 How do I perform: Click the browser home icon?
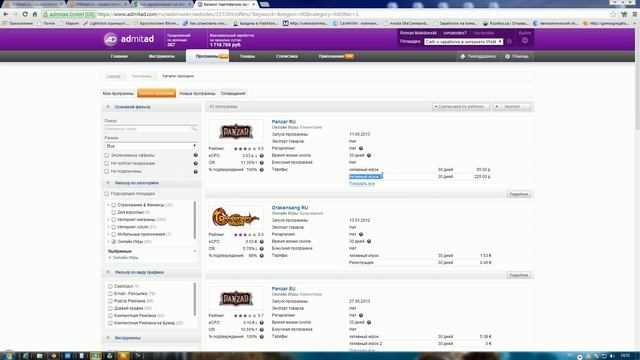pyautogui.click(x=35, y=14)
